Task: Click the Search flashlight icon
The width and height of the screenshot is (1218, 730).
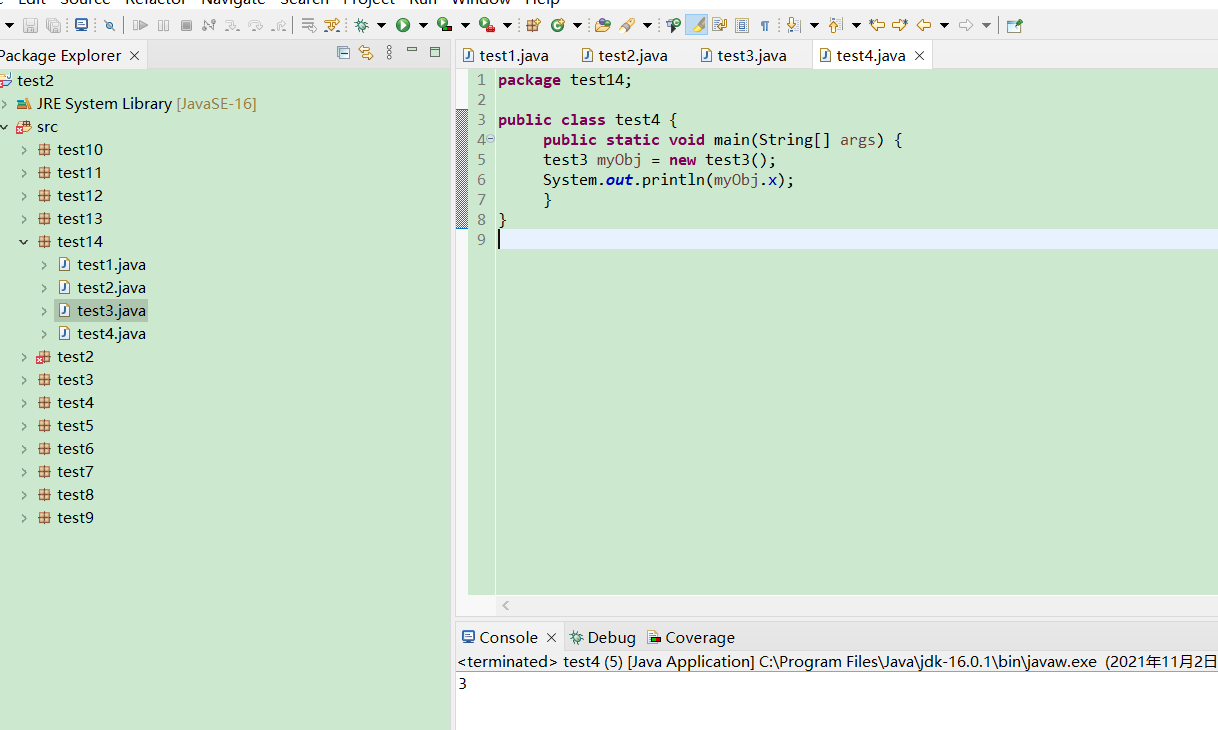Action: (627, 25)
